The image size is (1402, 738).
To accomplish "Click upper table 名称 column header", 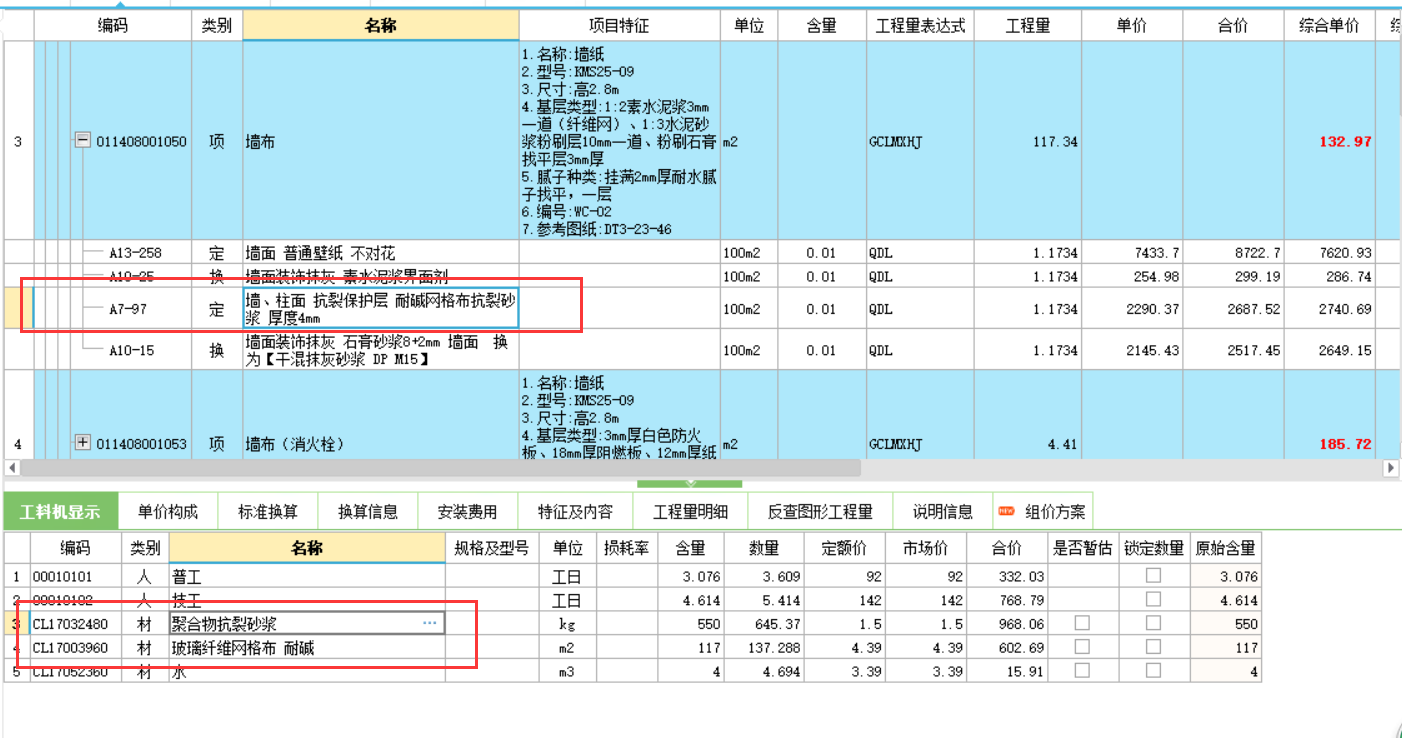I will (x=381, y=26).
